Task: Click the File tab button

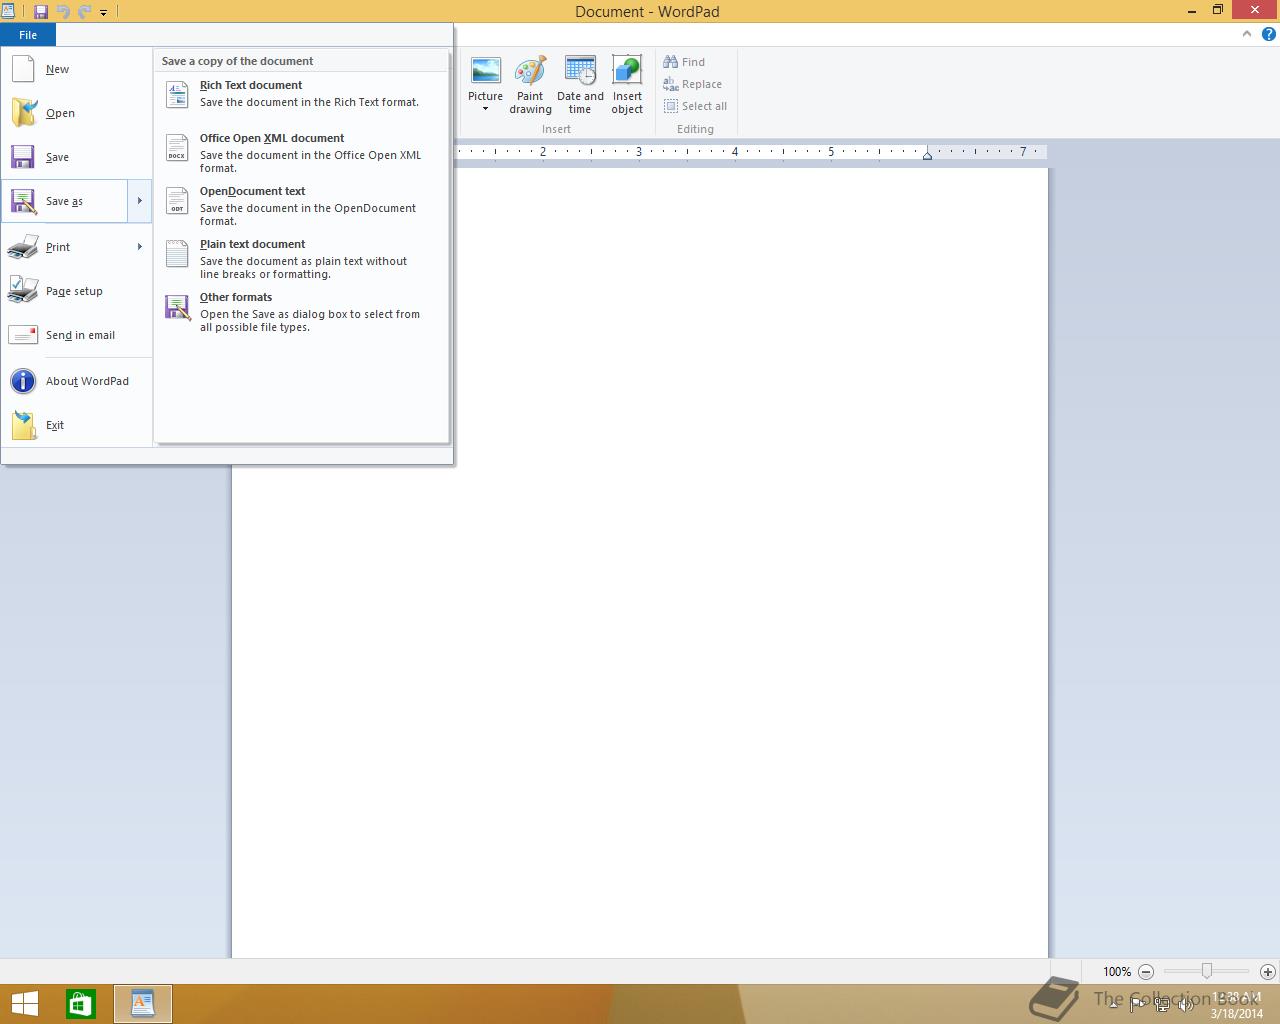Action: [28, 35]
